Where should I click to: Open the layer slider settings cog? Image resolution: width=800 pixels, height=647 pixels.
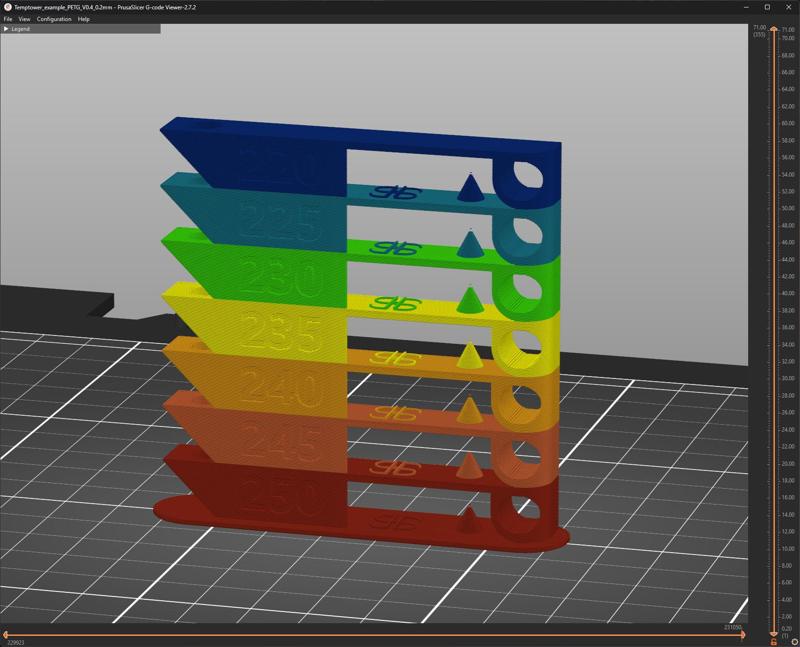(794, 642)
